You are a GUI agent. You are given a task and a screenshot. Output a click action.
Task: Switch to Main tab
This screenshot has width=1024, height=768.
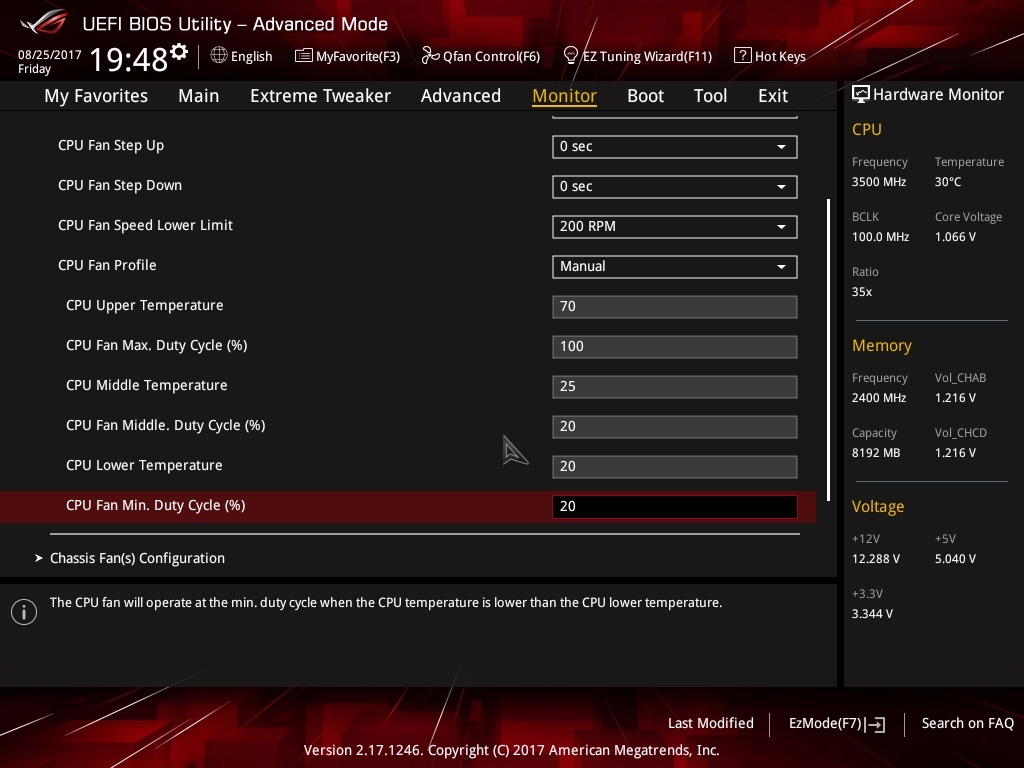click(199, 96)
